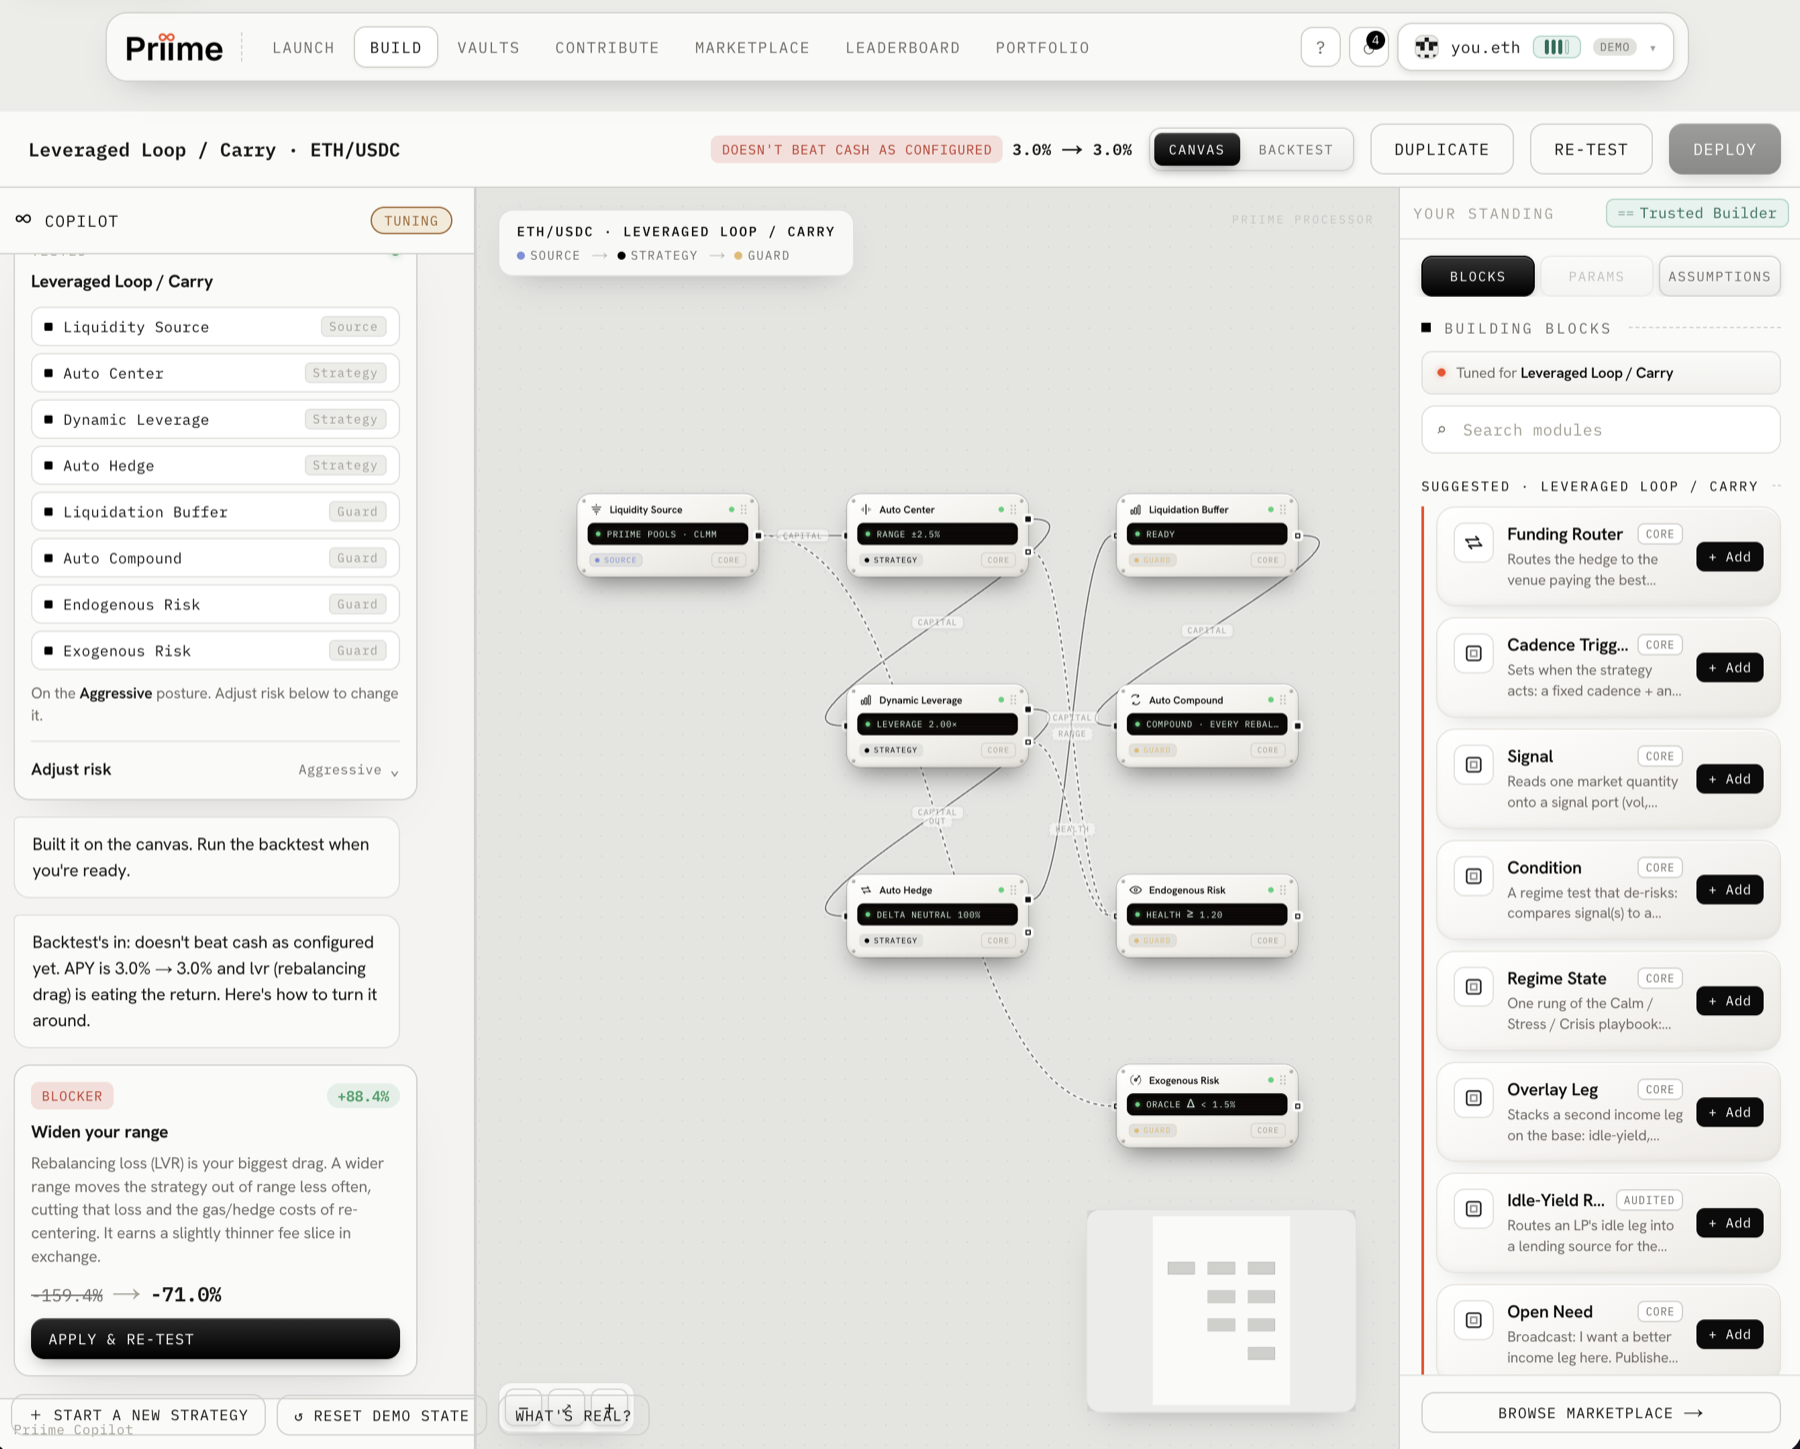Click the Auto Compound refresh icon on canvas
The height and width of the screenshot is (1449, 1800).
point(1135,700)
